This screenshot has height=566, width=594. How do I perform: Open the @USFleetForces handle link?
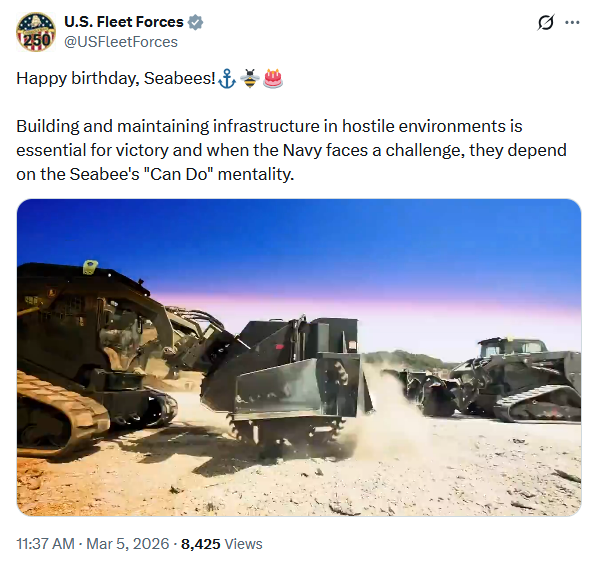click(x=121, y=42)
